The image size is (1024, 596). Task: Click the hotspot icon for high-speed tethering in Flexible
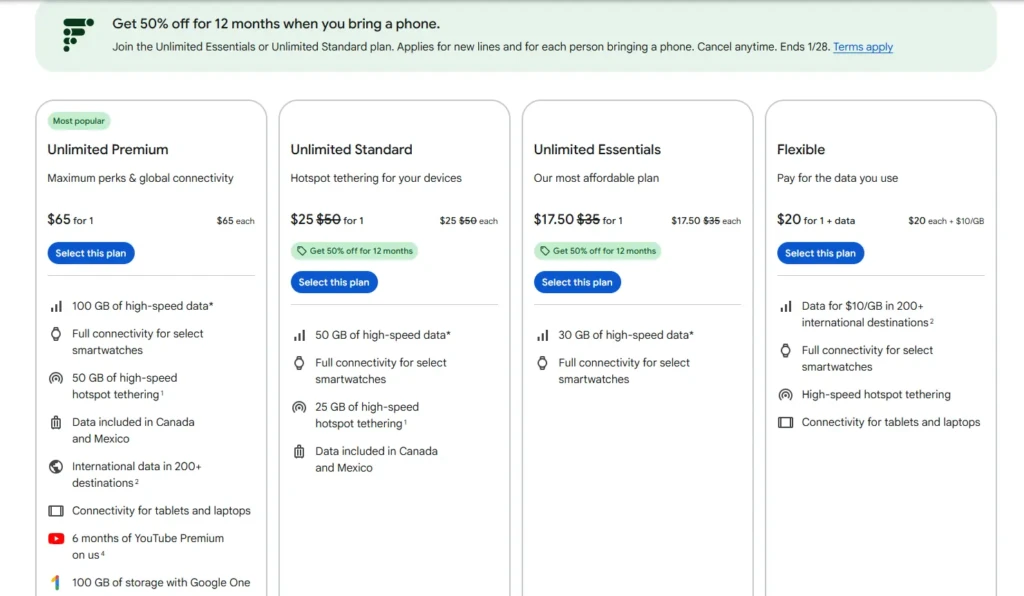pos(786,395)
